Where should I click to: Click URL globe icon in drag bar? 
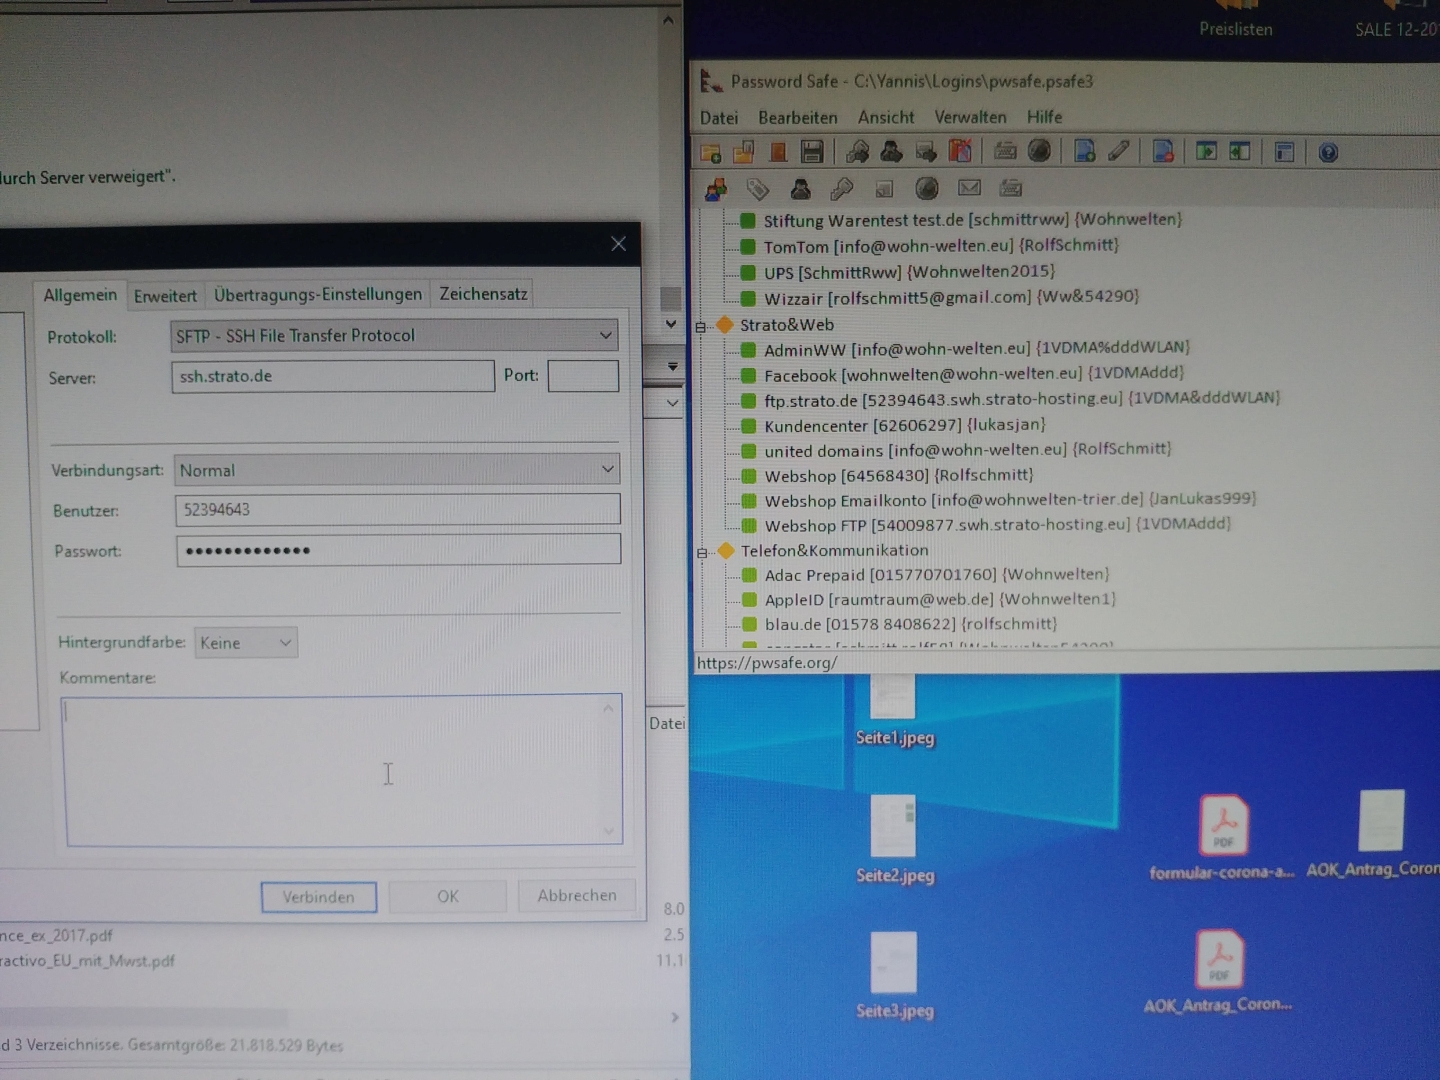click(927, 188)
